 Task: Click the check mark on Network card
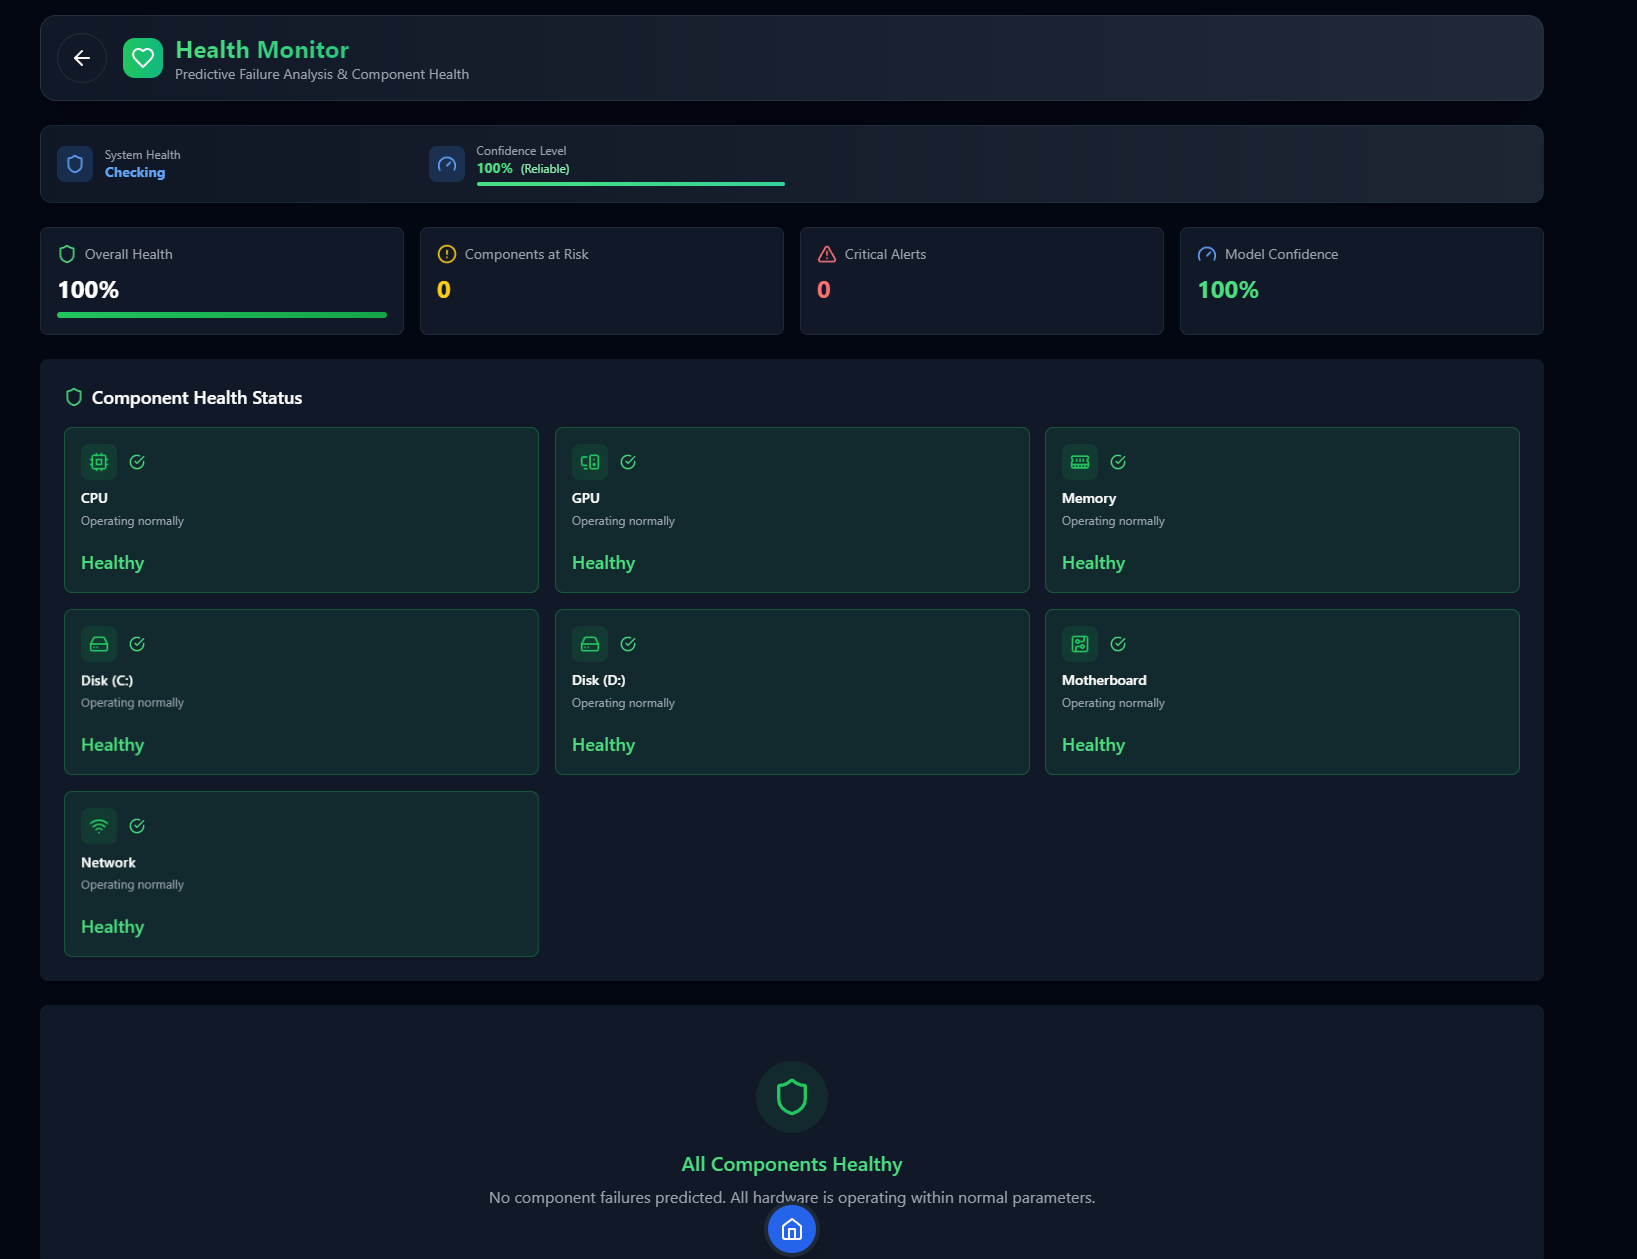[x=137, y=826]
